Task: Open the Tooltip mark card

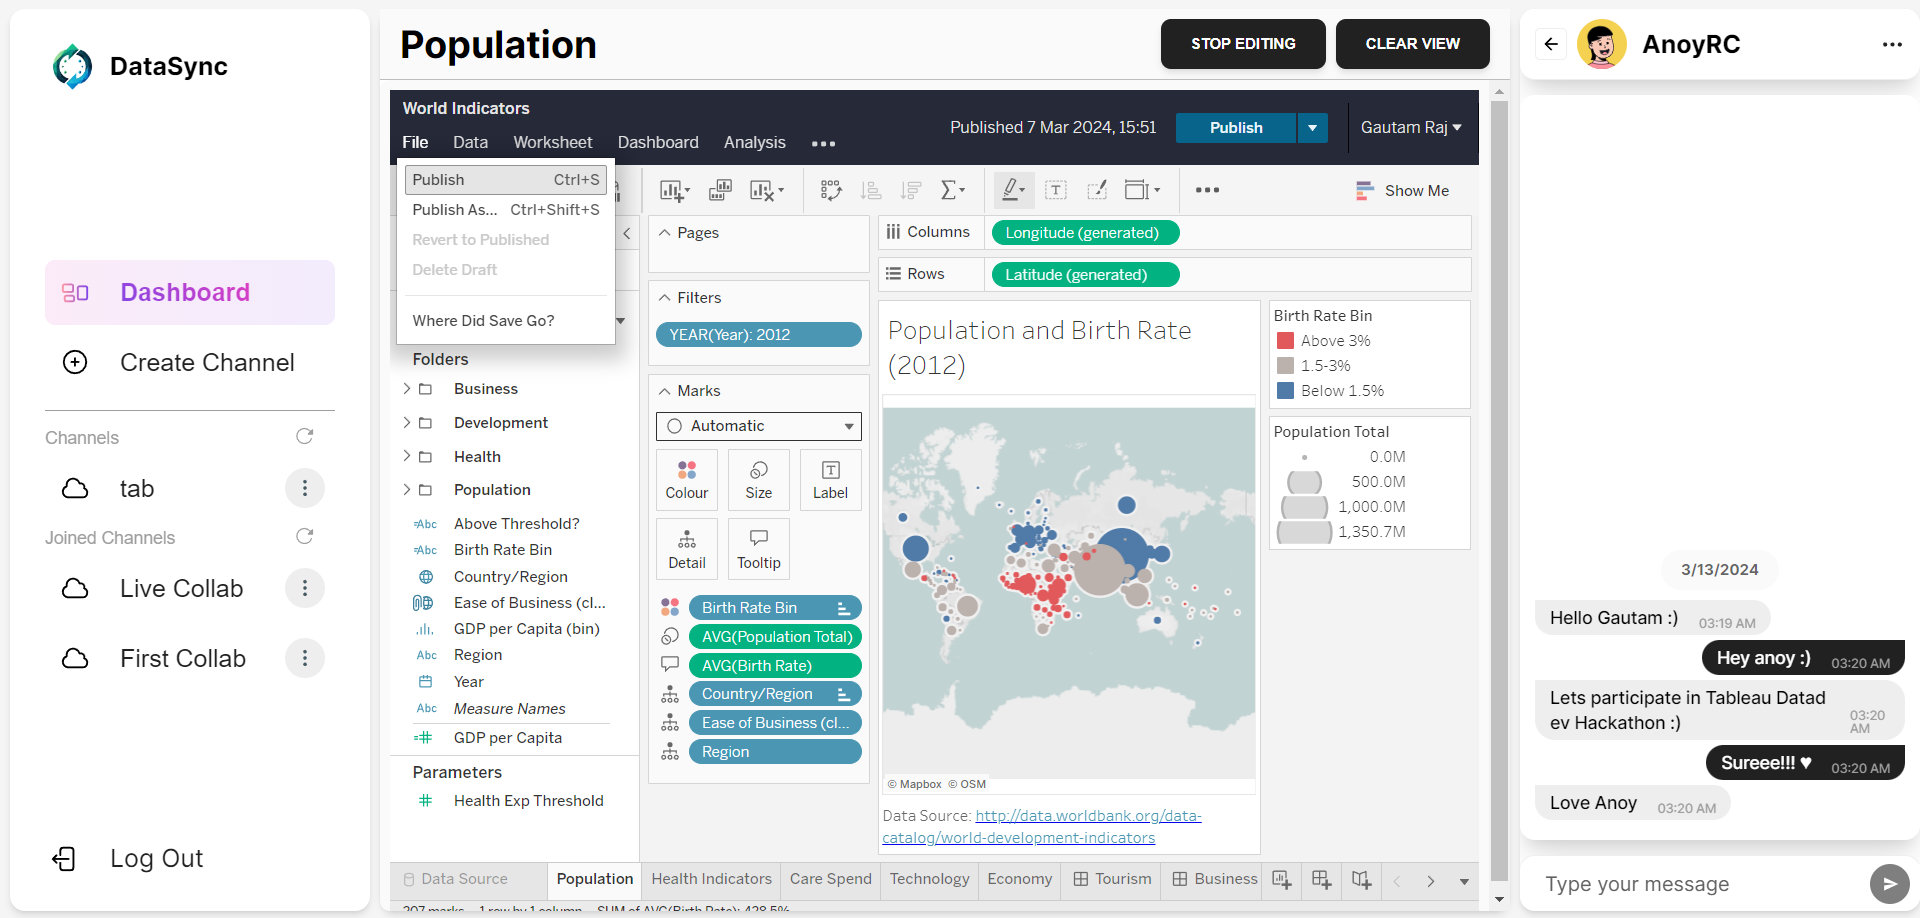Action: pyautogui.click(x=759, y=550)
